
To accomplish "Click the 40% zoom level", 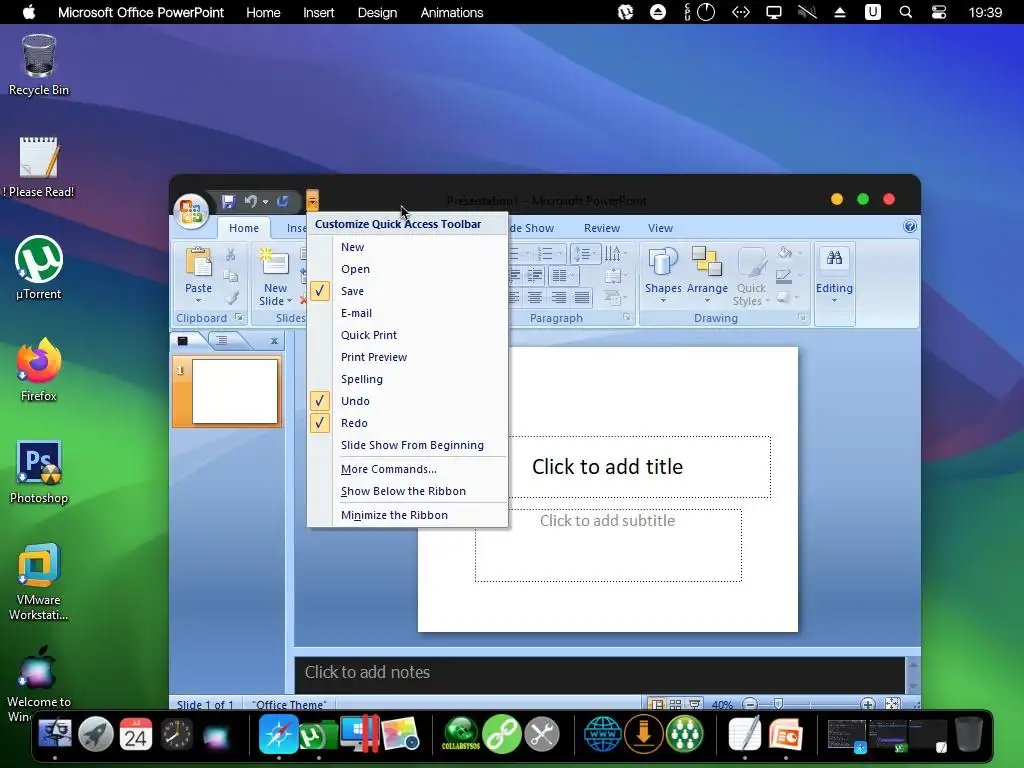I will point(722,705).
